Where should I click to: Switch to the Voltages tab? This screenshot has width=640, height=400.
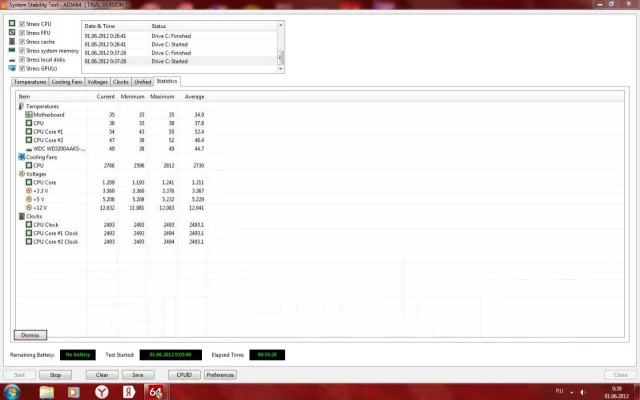click(x=98, y=82)
